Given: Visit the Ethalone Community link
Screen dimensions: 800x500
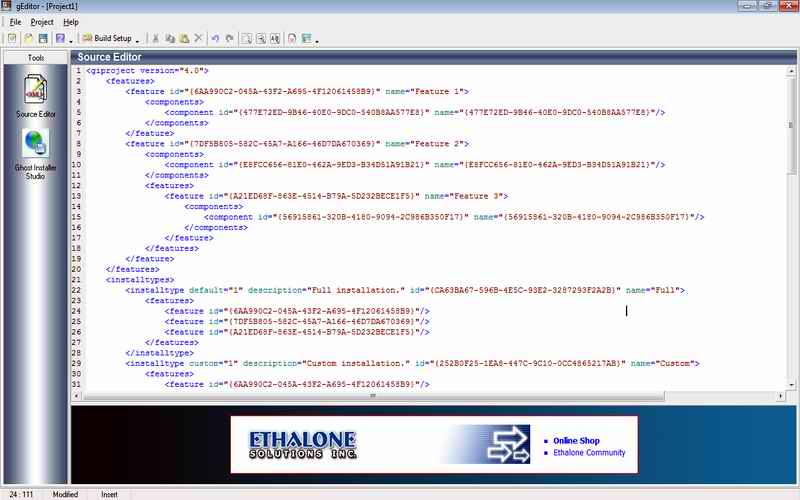Looking at the screenshot, I should (589, 453).
